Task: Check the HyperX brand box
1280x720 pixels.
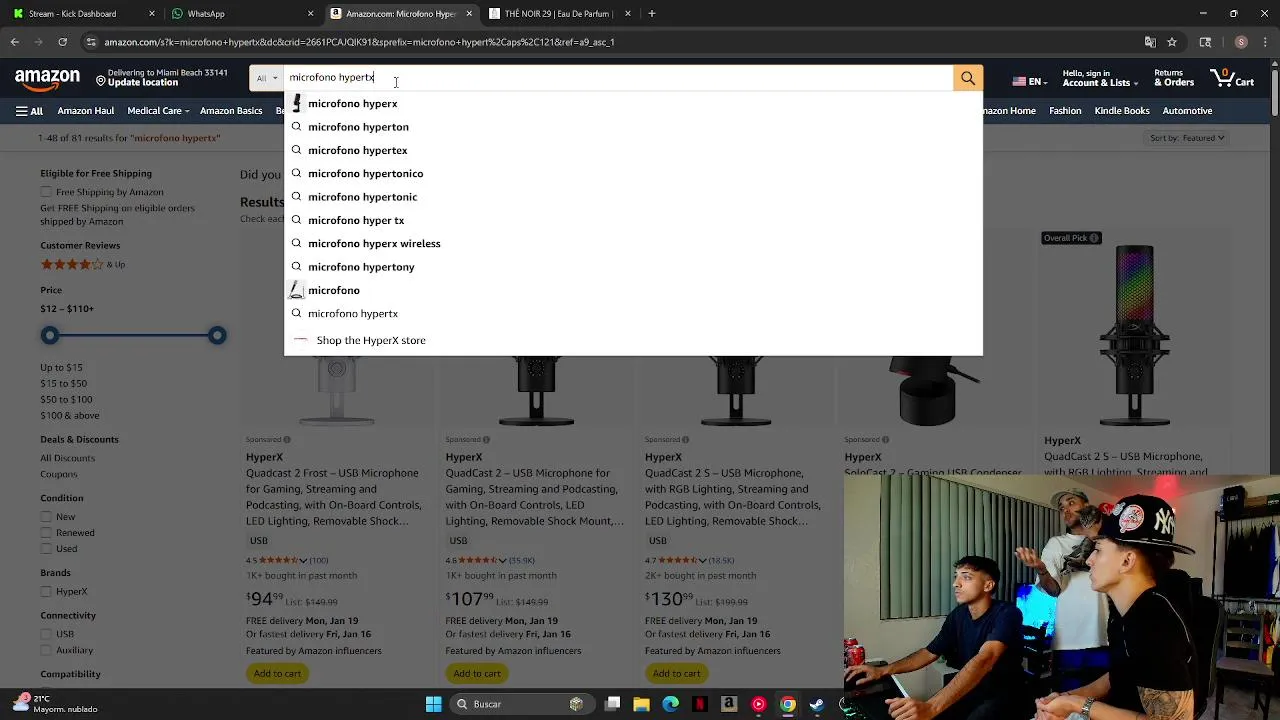Action: [46, 592]
